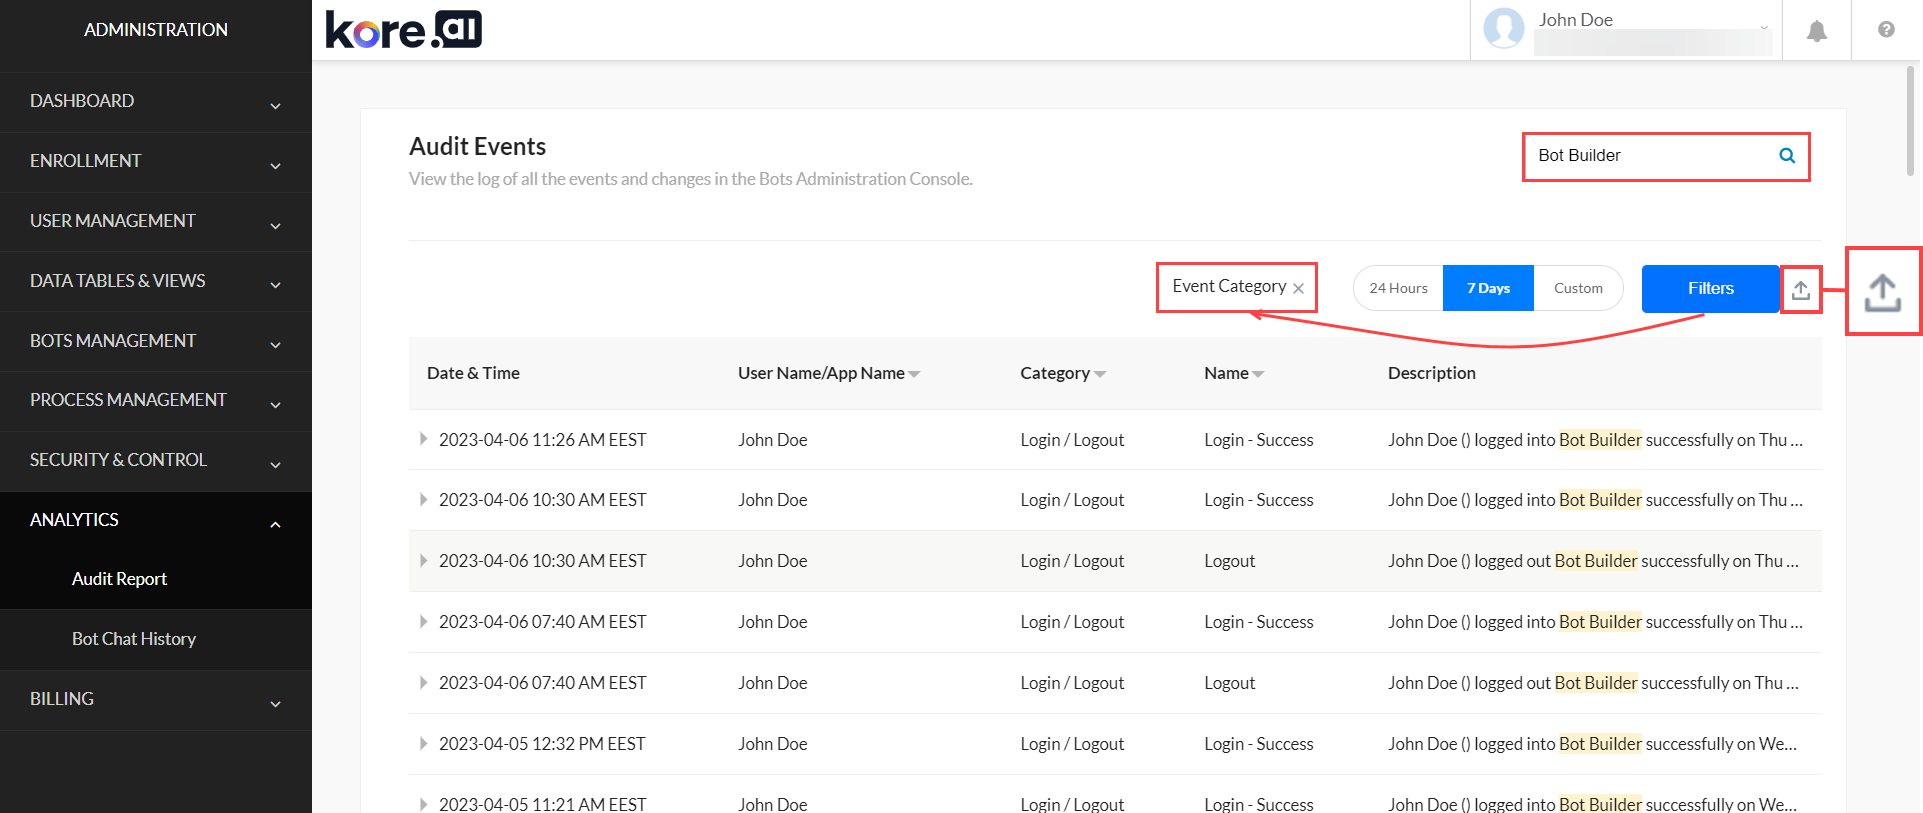1923x813 pixels.
Task: Click the Bot Builder search field
Action: 1650,156
